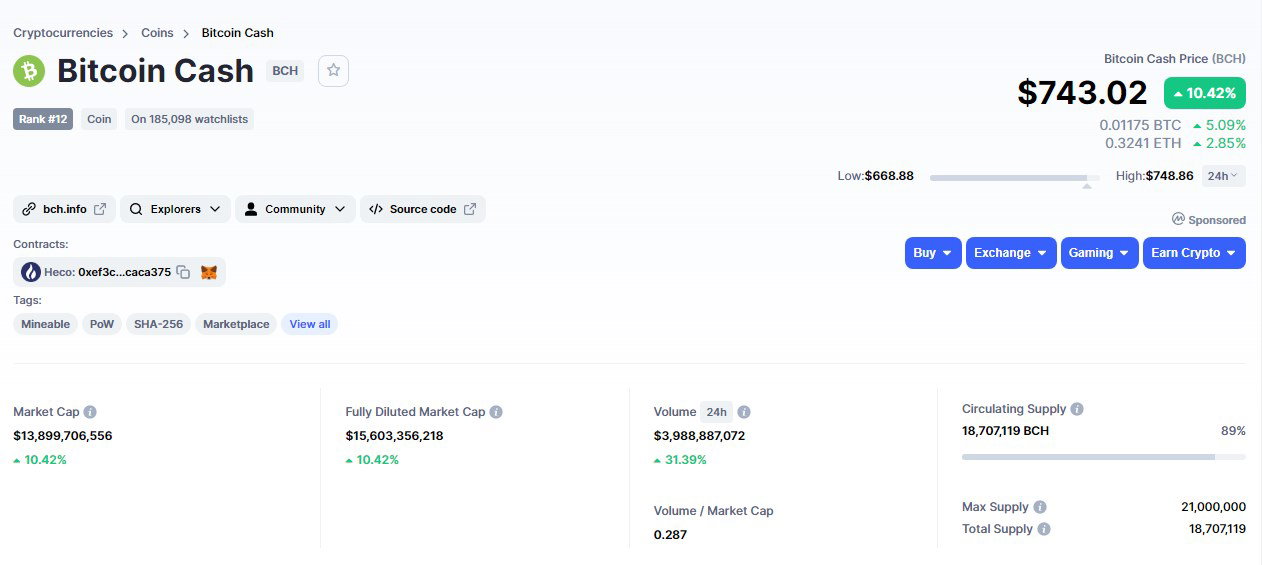The width and height of the screenshot is (1262, 565).
Task: Click the 0.287 Volume / Market Cap value
Action: point(670,535)
